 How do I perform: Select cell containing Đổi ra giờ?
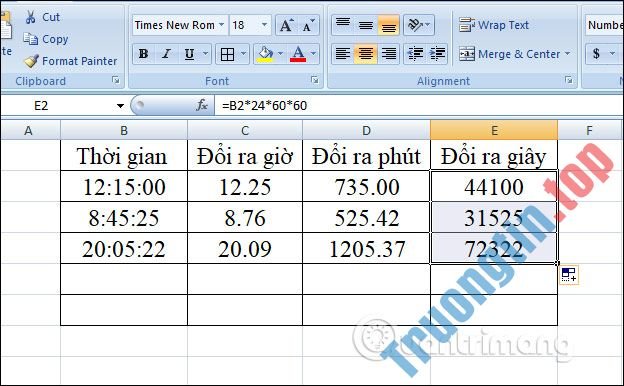pos(245,156)
